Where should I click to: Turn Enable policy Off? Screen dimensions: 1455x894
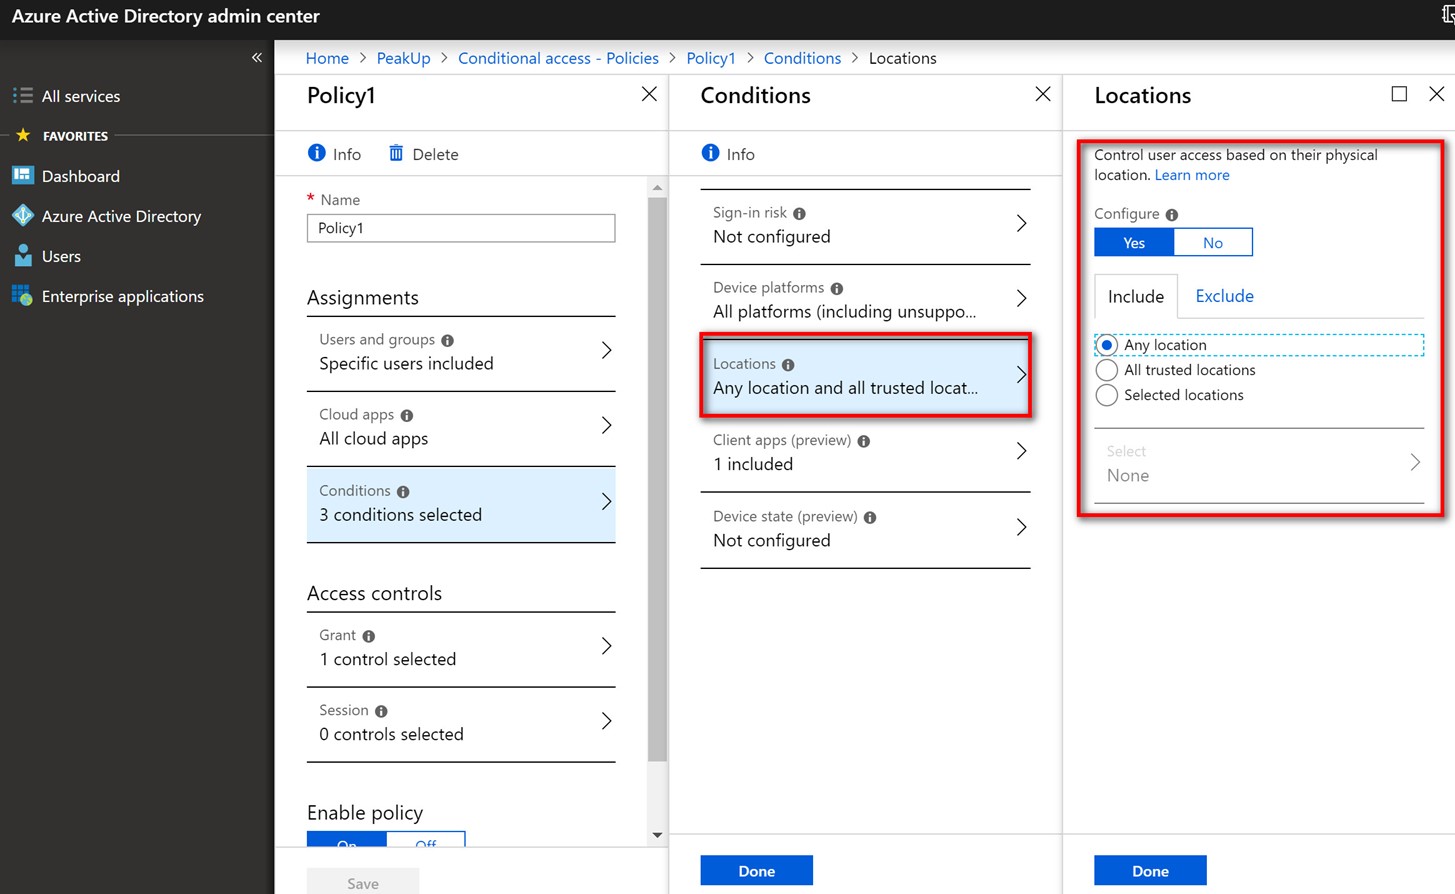425,840
